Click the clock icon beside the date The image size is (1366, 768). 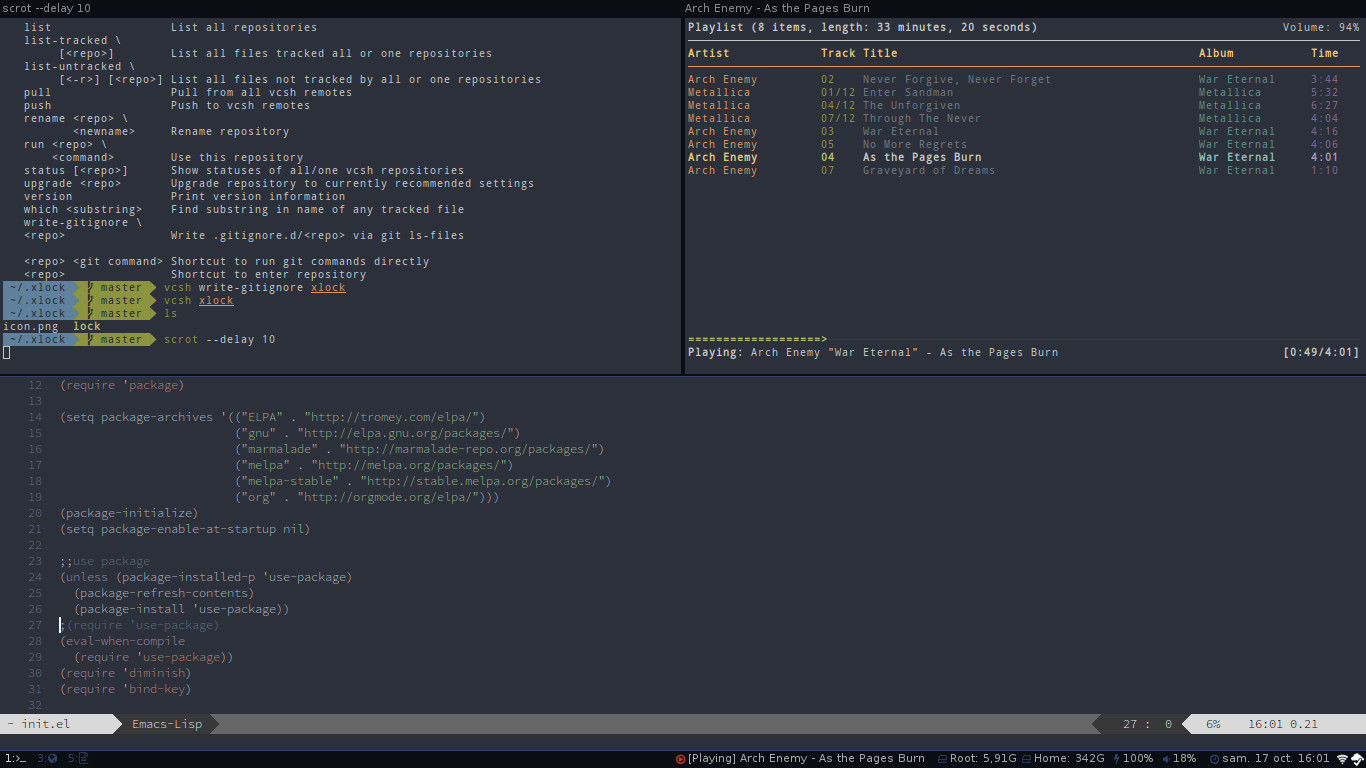1213,759
